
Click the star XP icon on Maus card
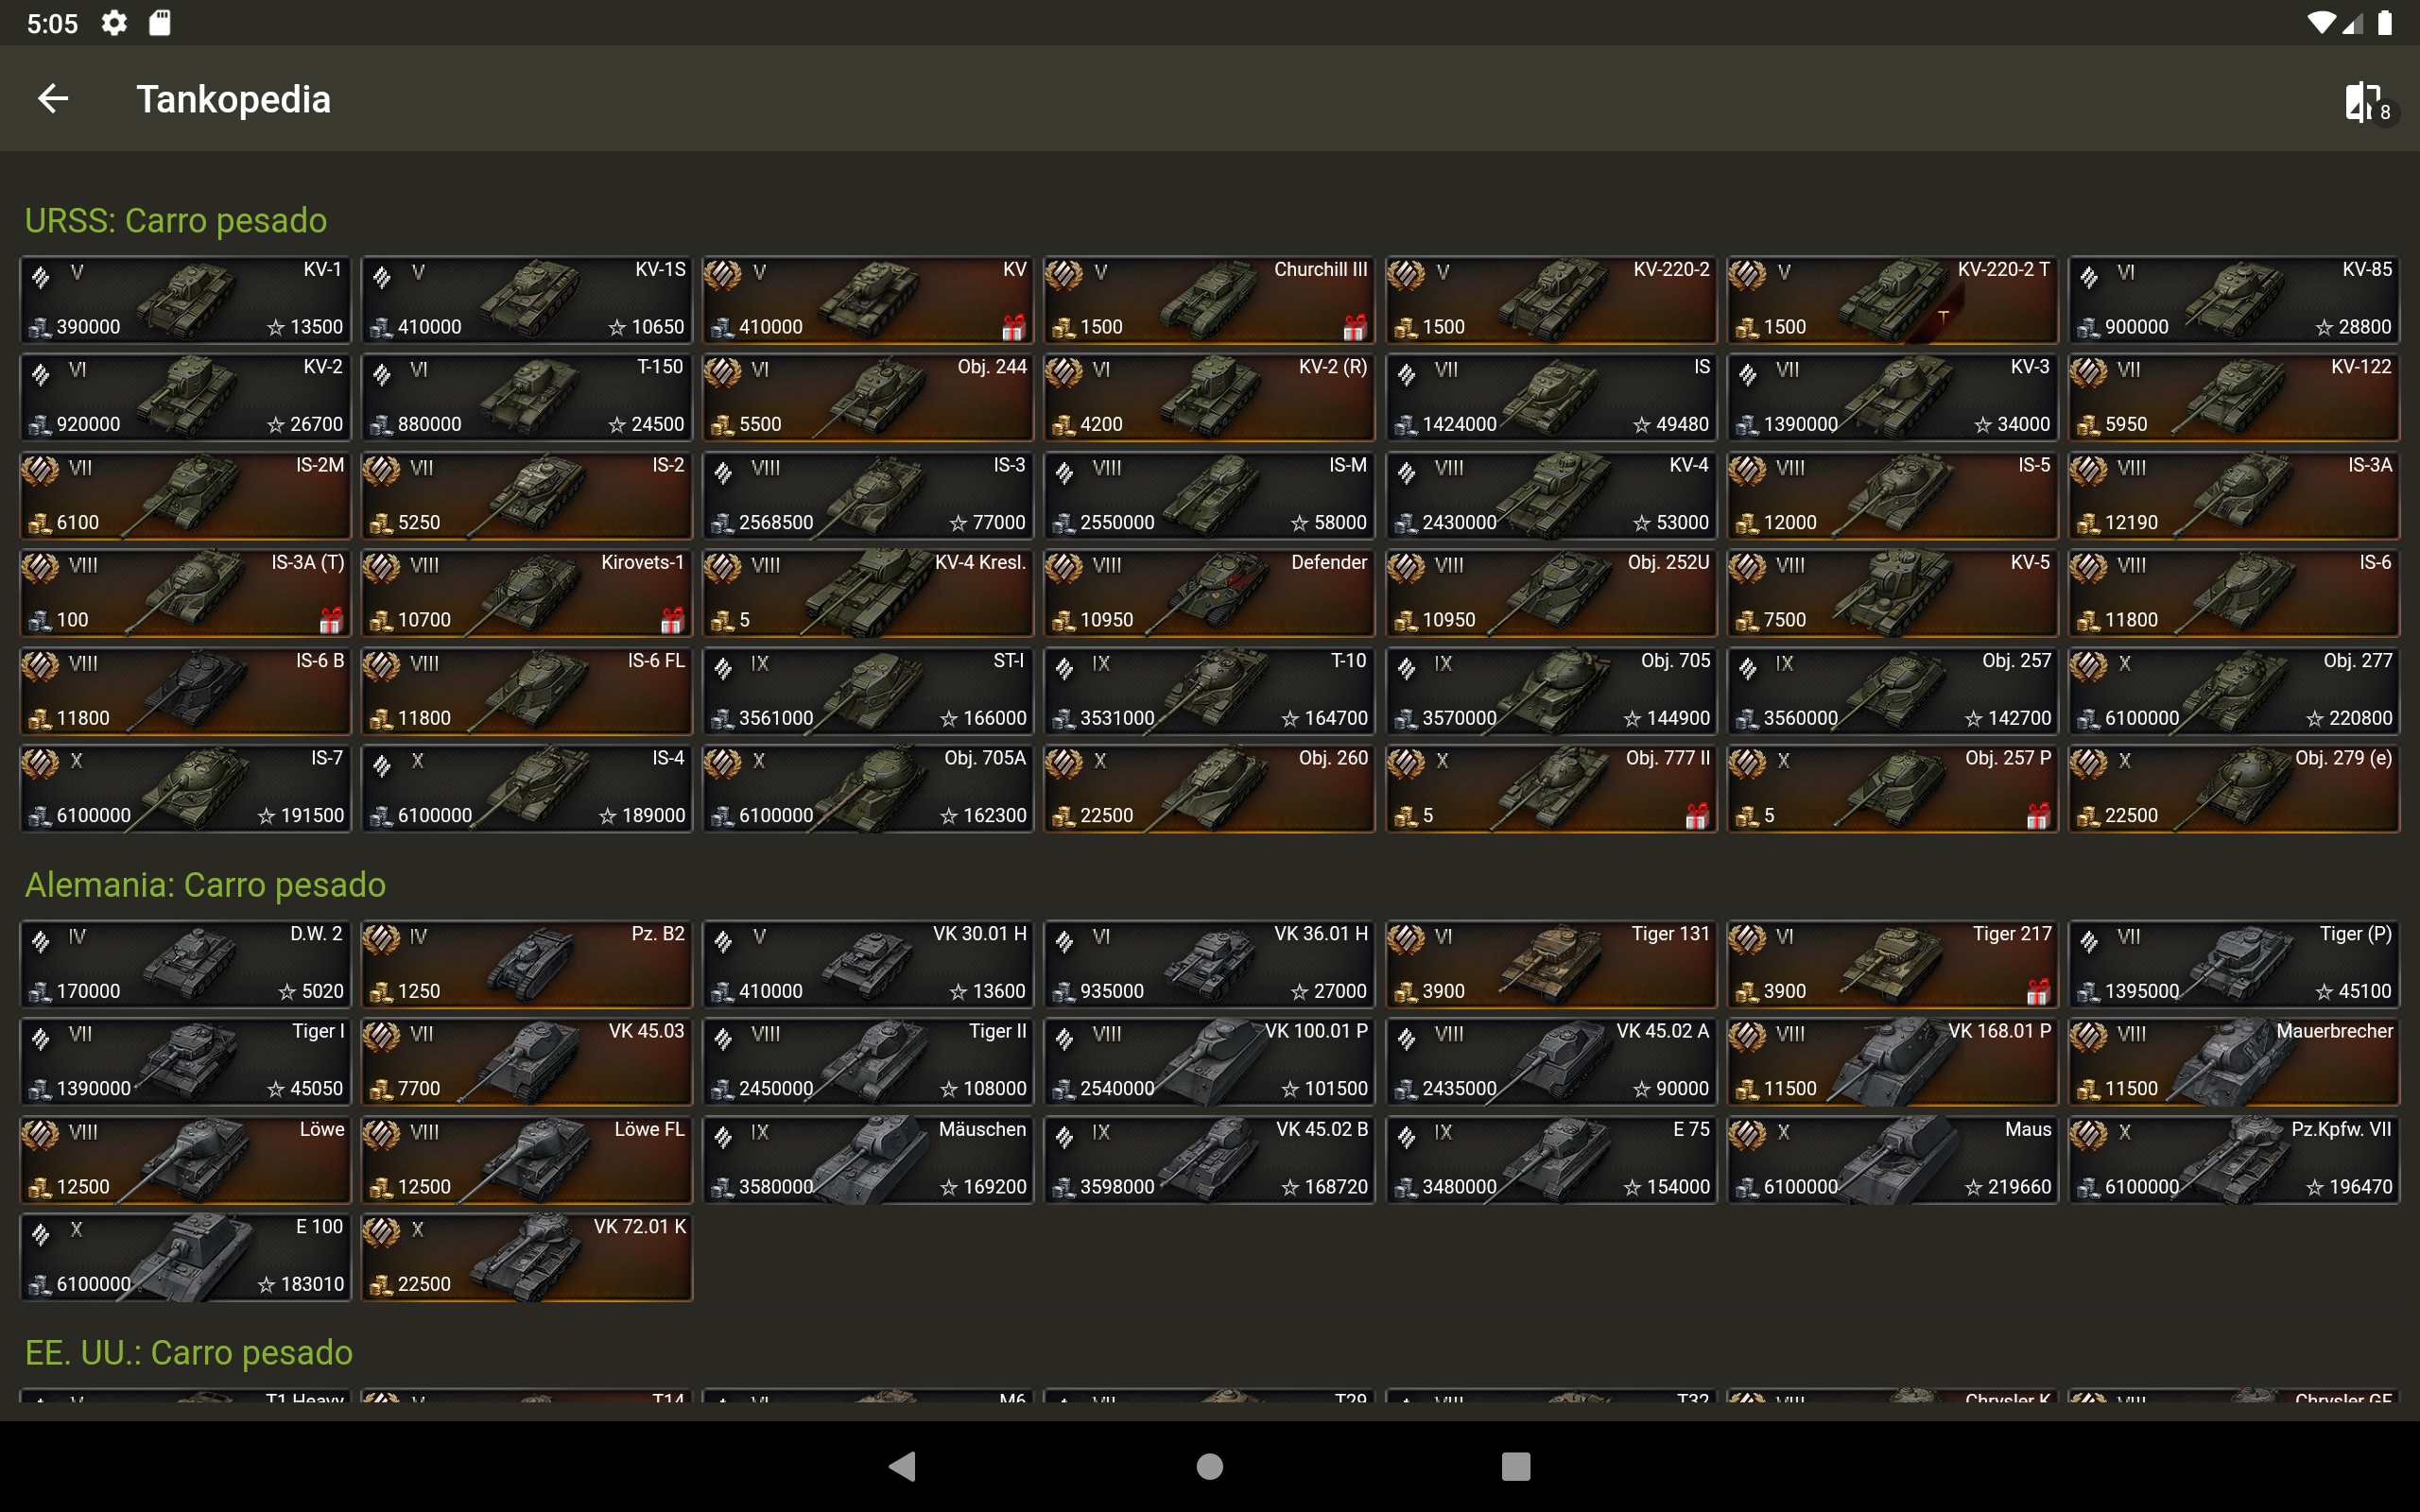click(1973, 1187)
